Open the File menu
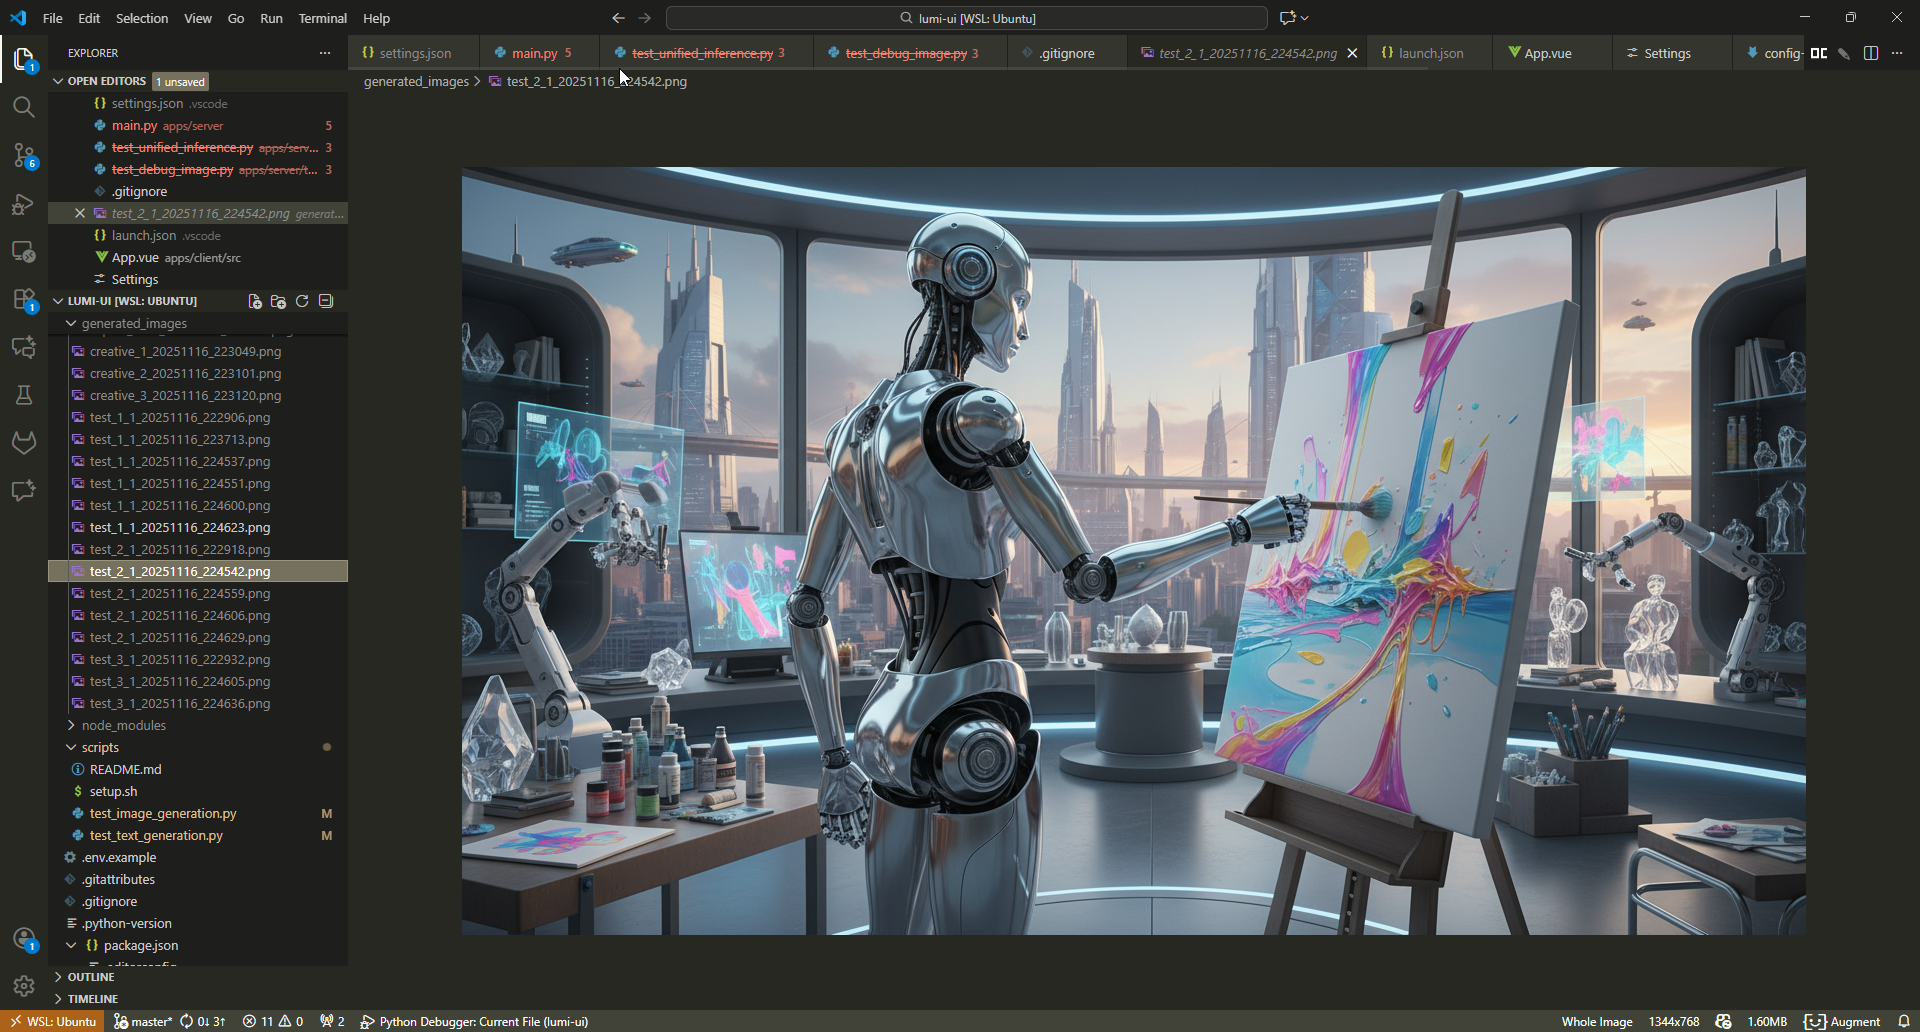 click(53, 18)
